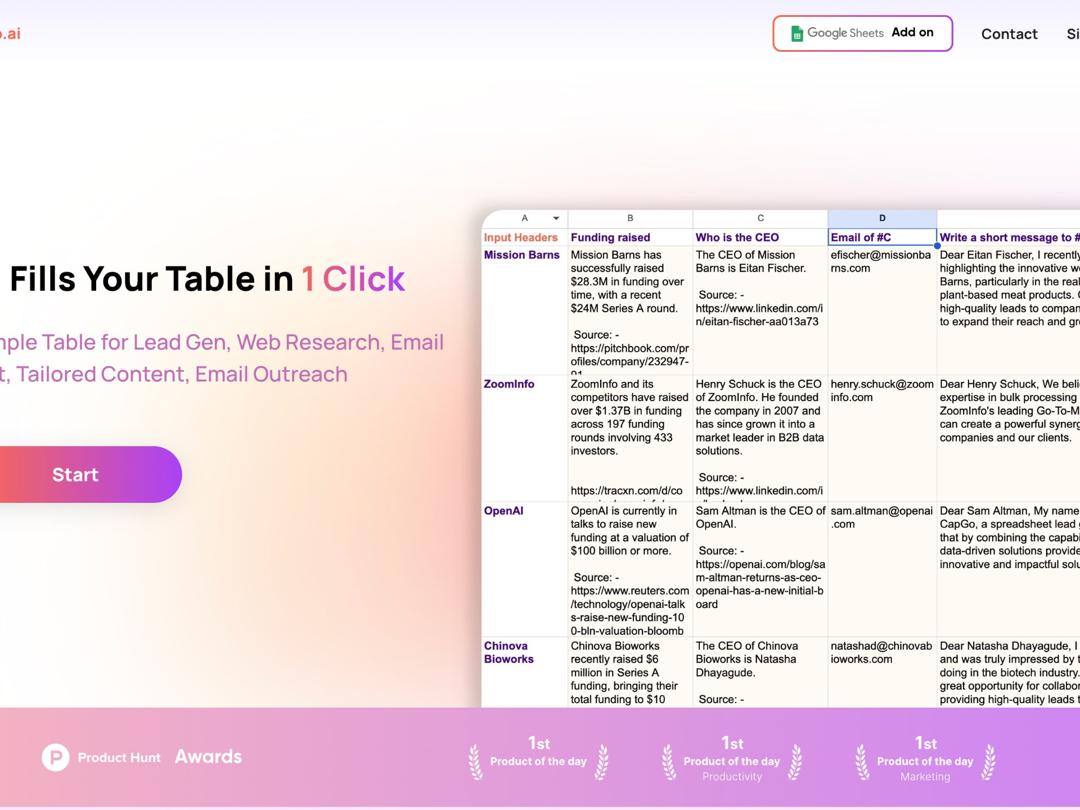Image resolution: width=1080 pixels, height=810 pixels.
Task: Click the sam.altman email cell
Action: (x=881, y=518)
